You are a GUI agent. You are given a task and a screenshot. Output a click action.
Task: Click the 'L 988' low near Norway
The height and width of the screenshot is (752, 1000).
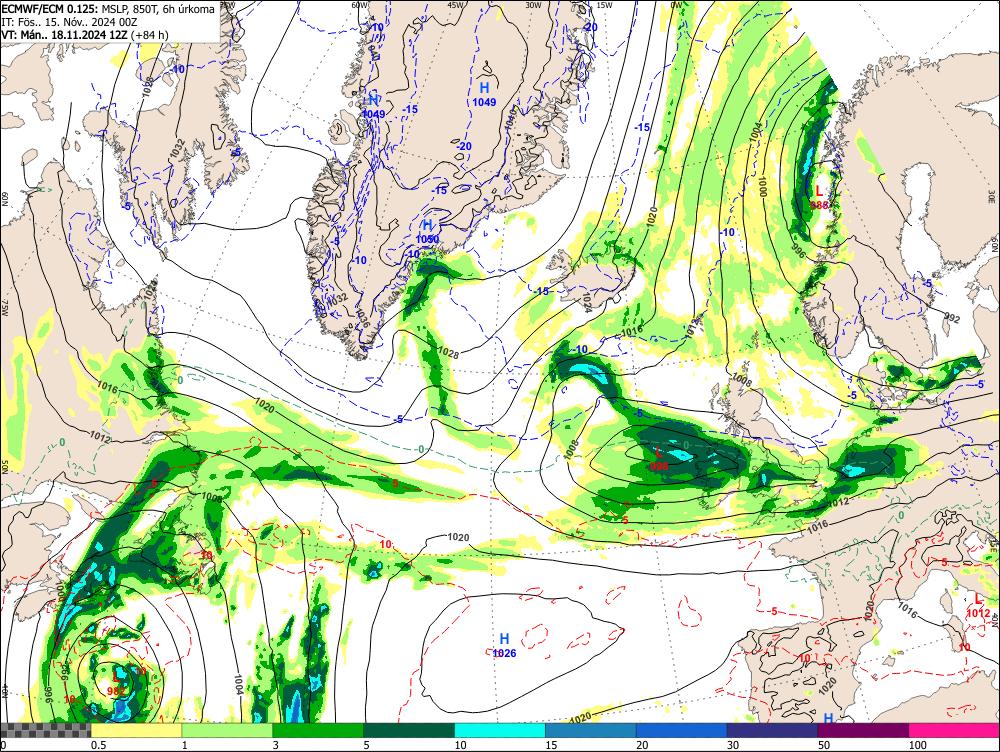820,197
